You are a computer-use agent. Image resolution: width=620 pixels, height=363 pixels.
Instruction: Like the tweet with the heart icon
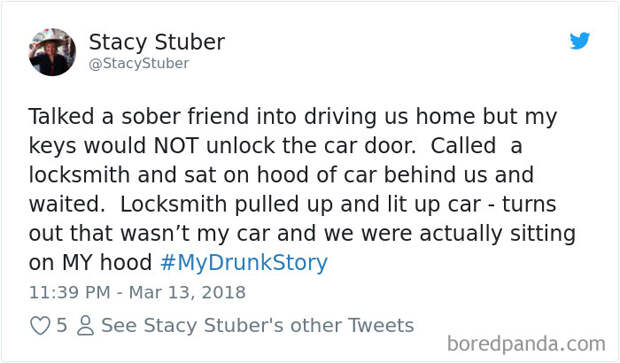click(x=40, y=326)
